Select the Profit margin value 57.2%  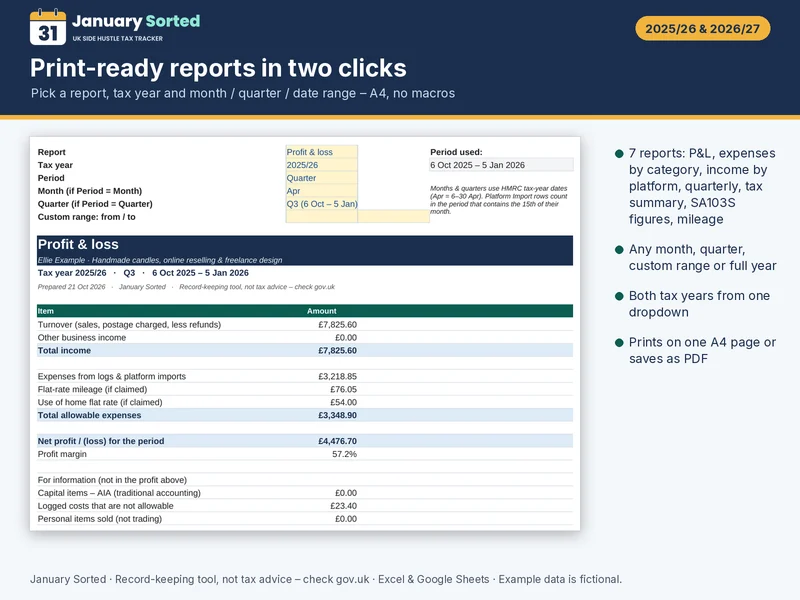click(344, 454)
